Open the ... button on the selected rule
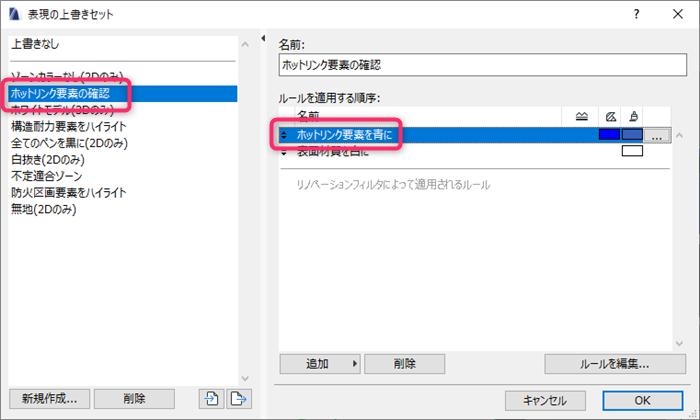This screenshot has height=420, width=700. [657, 135]
